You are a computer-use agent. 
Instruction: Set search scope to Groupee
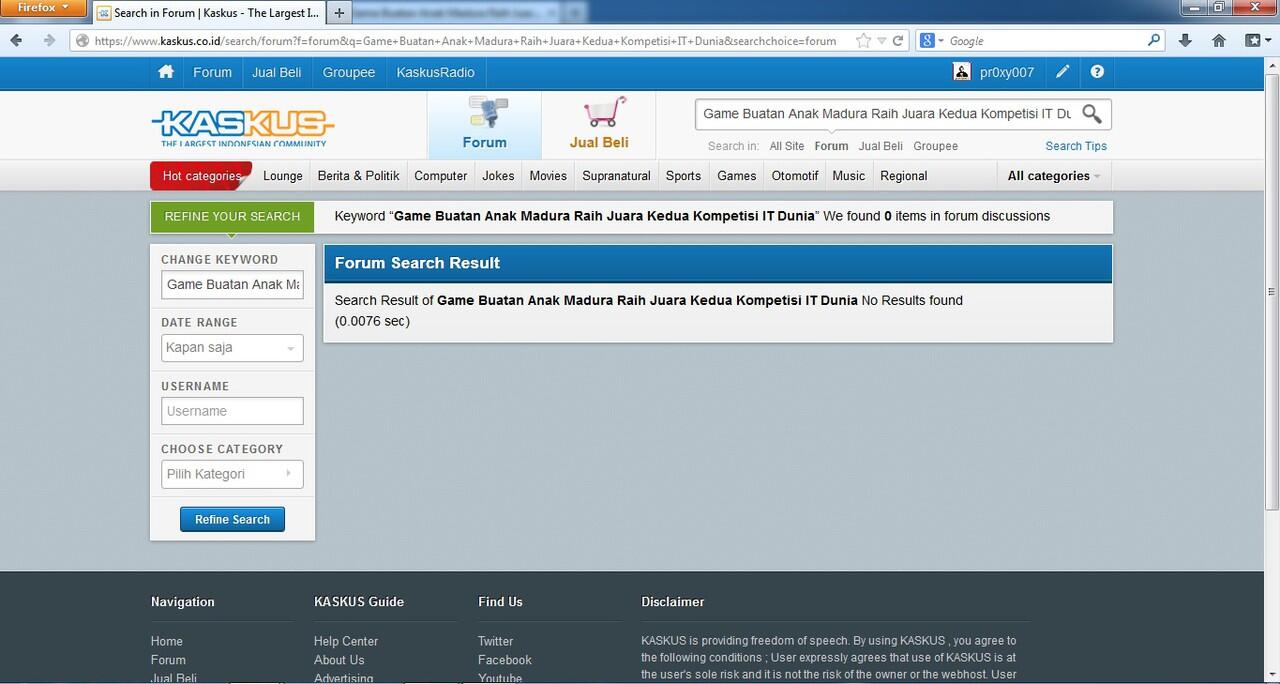[936, 146]
